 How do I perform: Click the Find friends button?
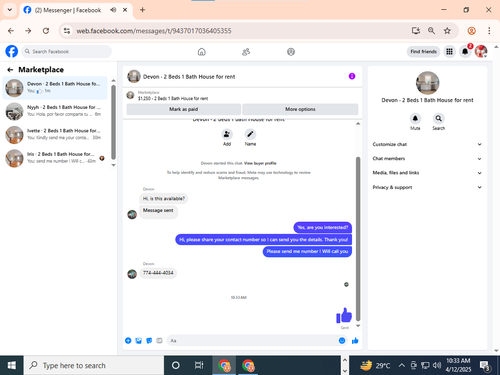(423, 51)
